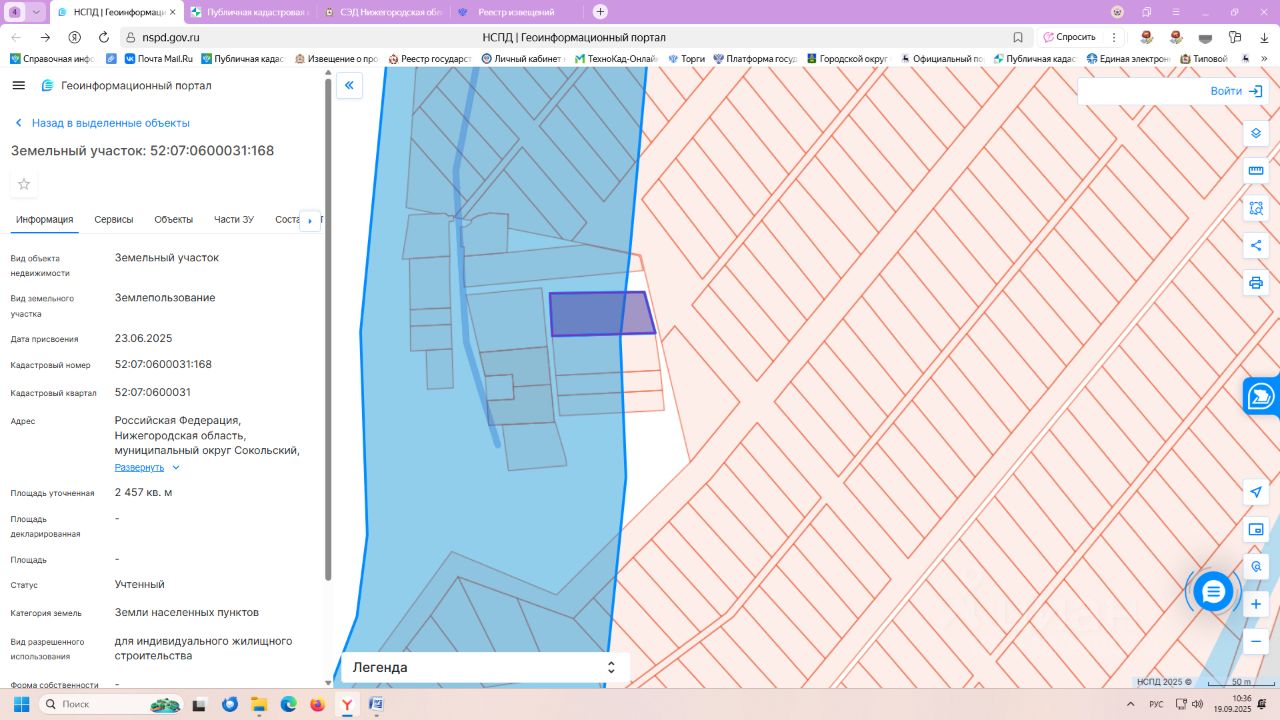Open the Yandex Browser taskbar icon
1280x720 pixels.
[x=347, y=704]
